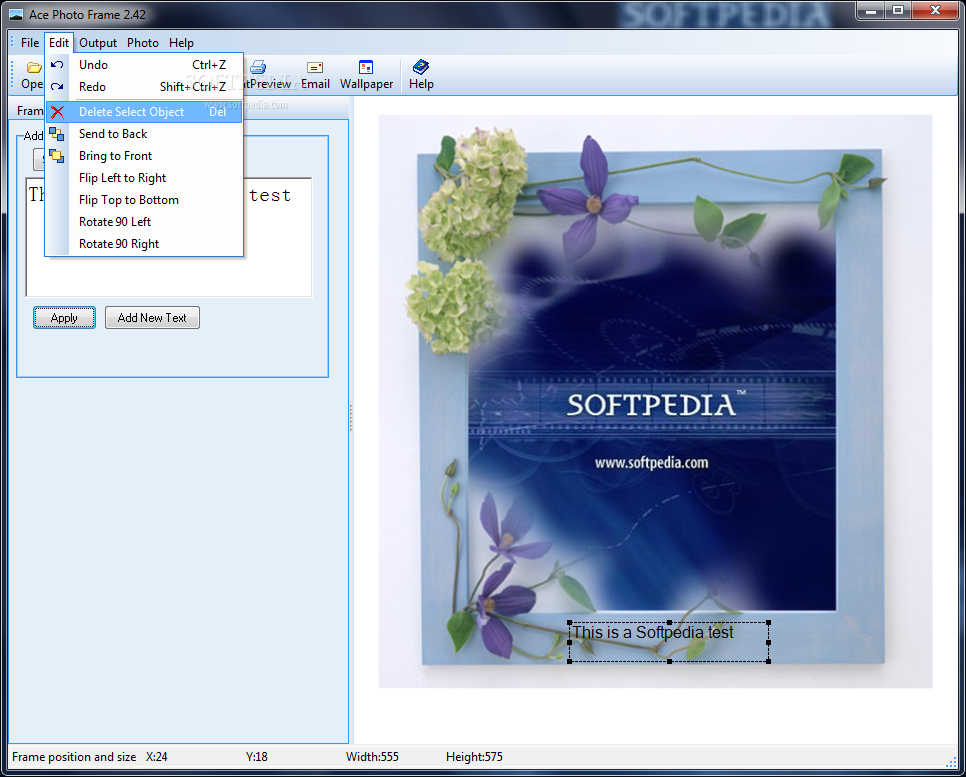Click the Bring to Front icon
Image resolution: width=966 pixels, height=777 pixels.
(x=57, y=156)
